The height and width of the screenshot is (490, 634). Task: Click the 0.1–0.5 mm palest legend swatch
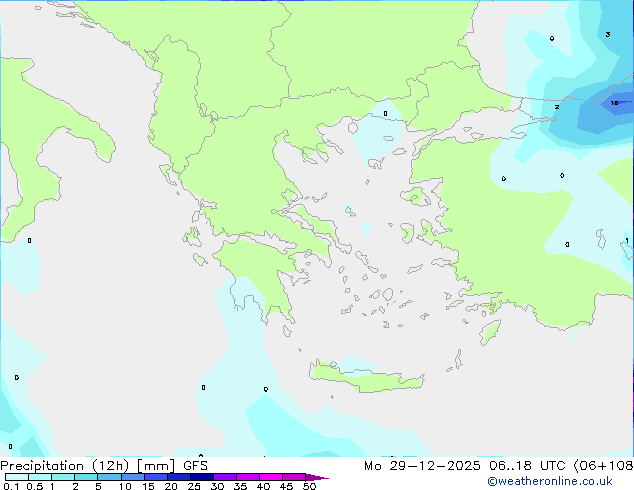point(17,477)
